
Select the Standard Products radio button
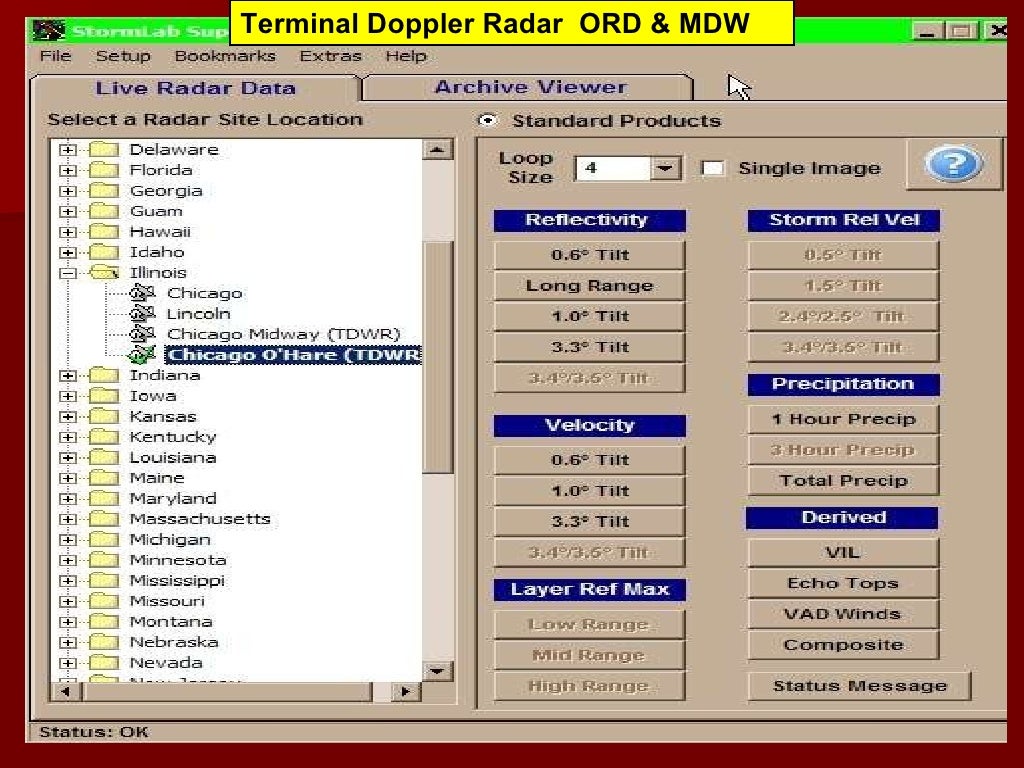pyautogui.click(x=487, y=120)
